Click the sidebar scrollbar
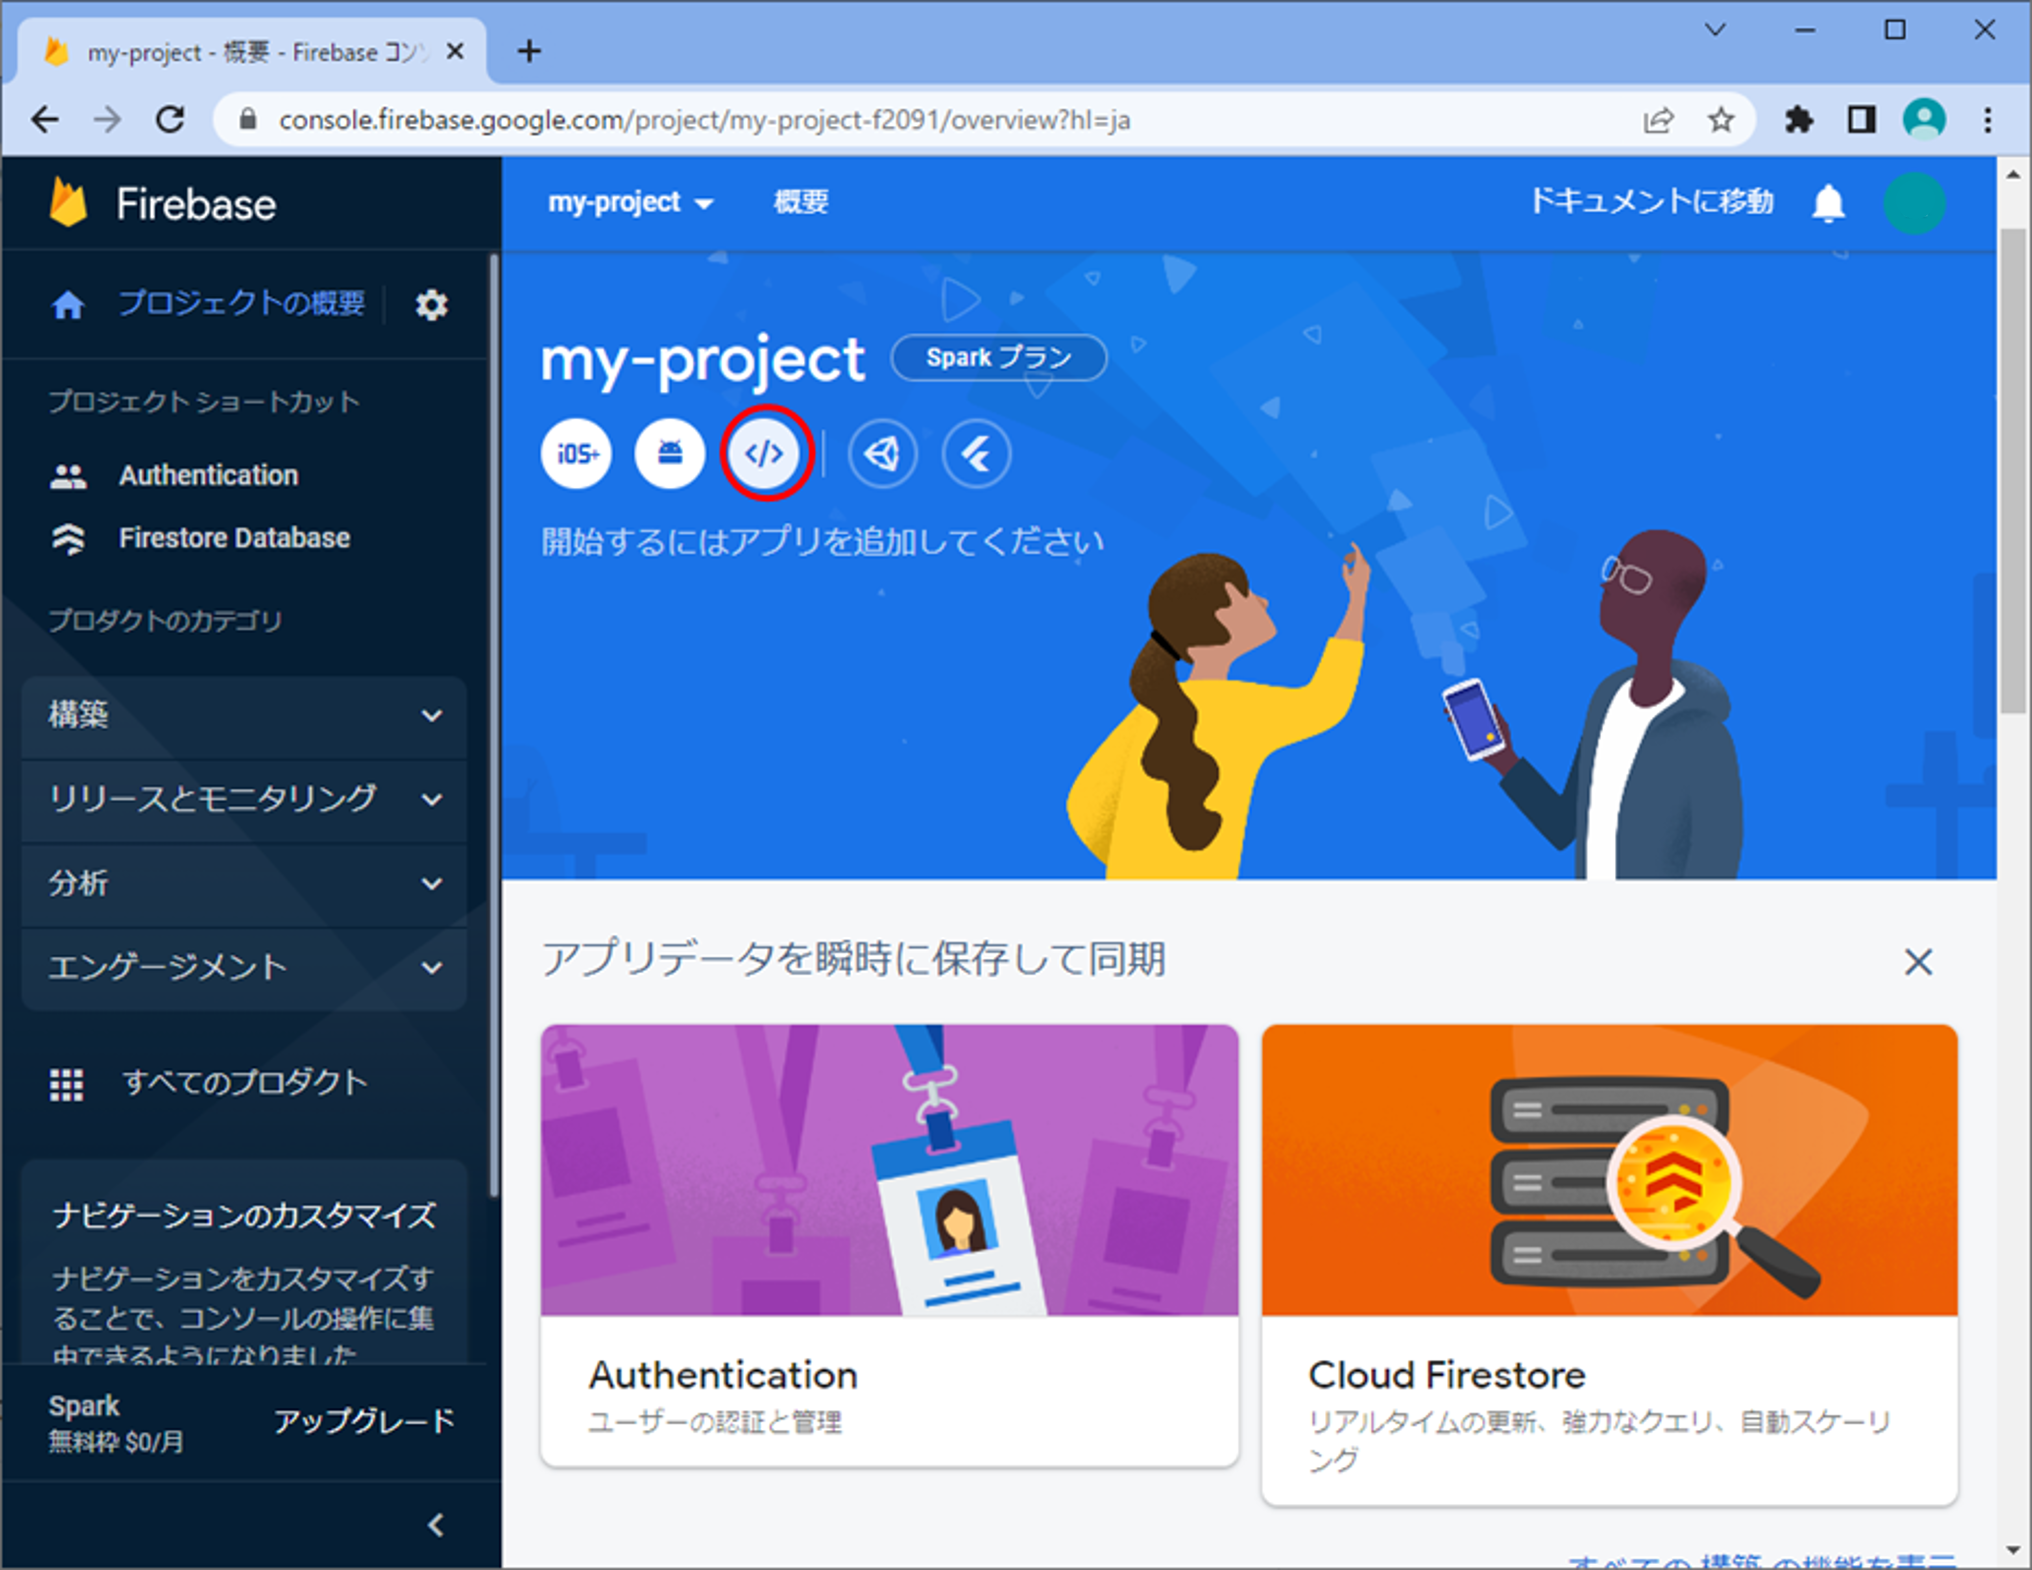The image size is (2032, 1570). tap(492, 725)
